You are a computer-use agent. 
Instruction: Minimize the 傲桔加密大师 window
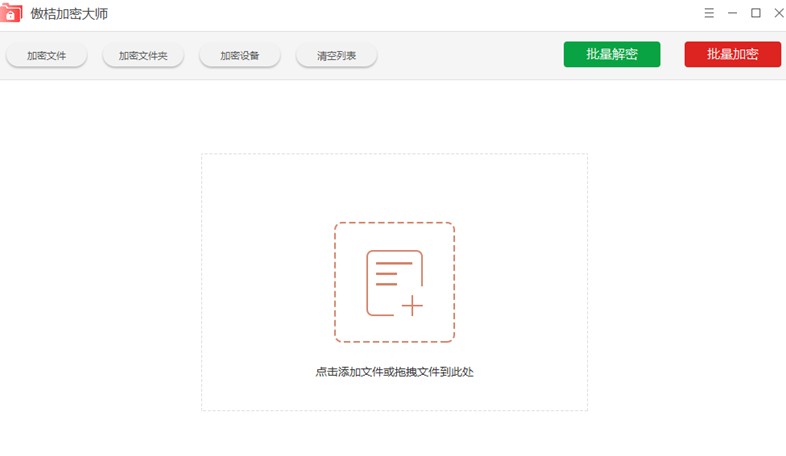(732, 13)
